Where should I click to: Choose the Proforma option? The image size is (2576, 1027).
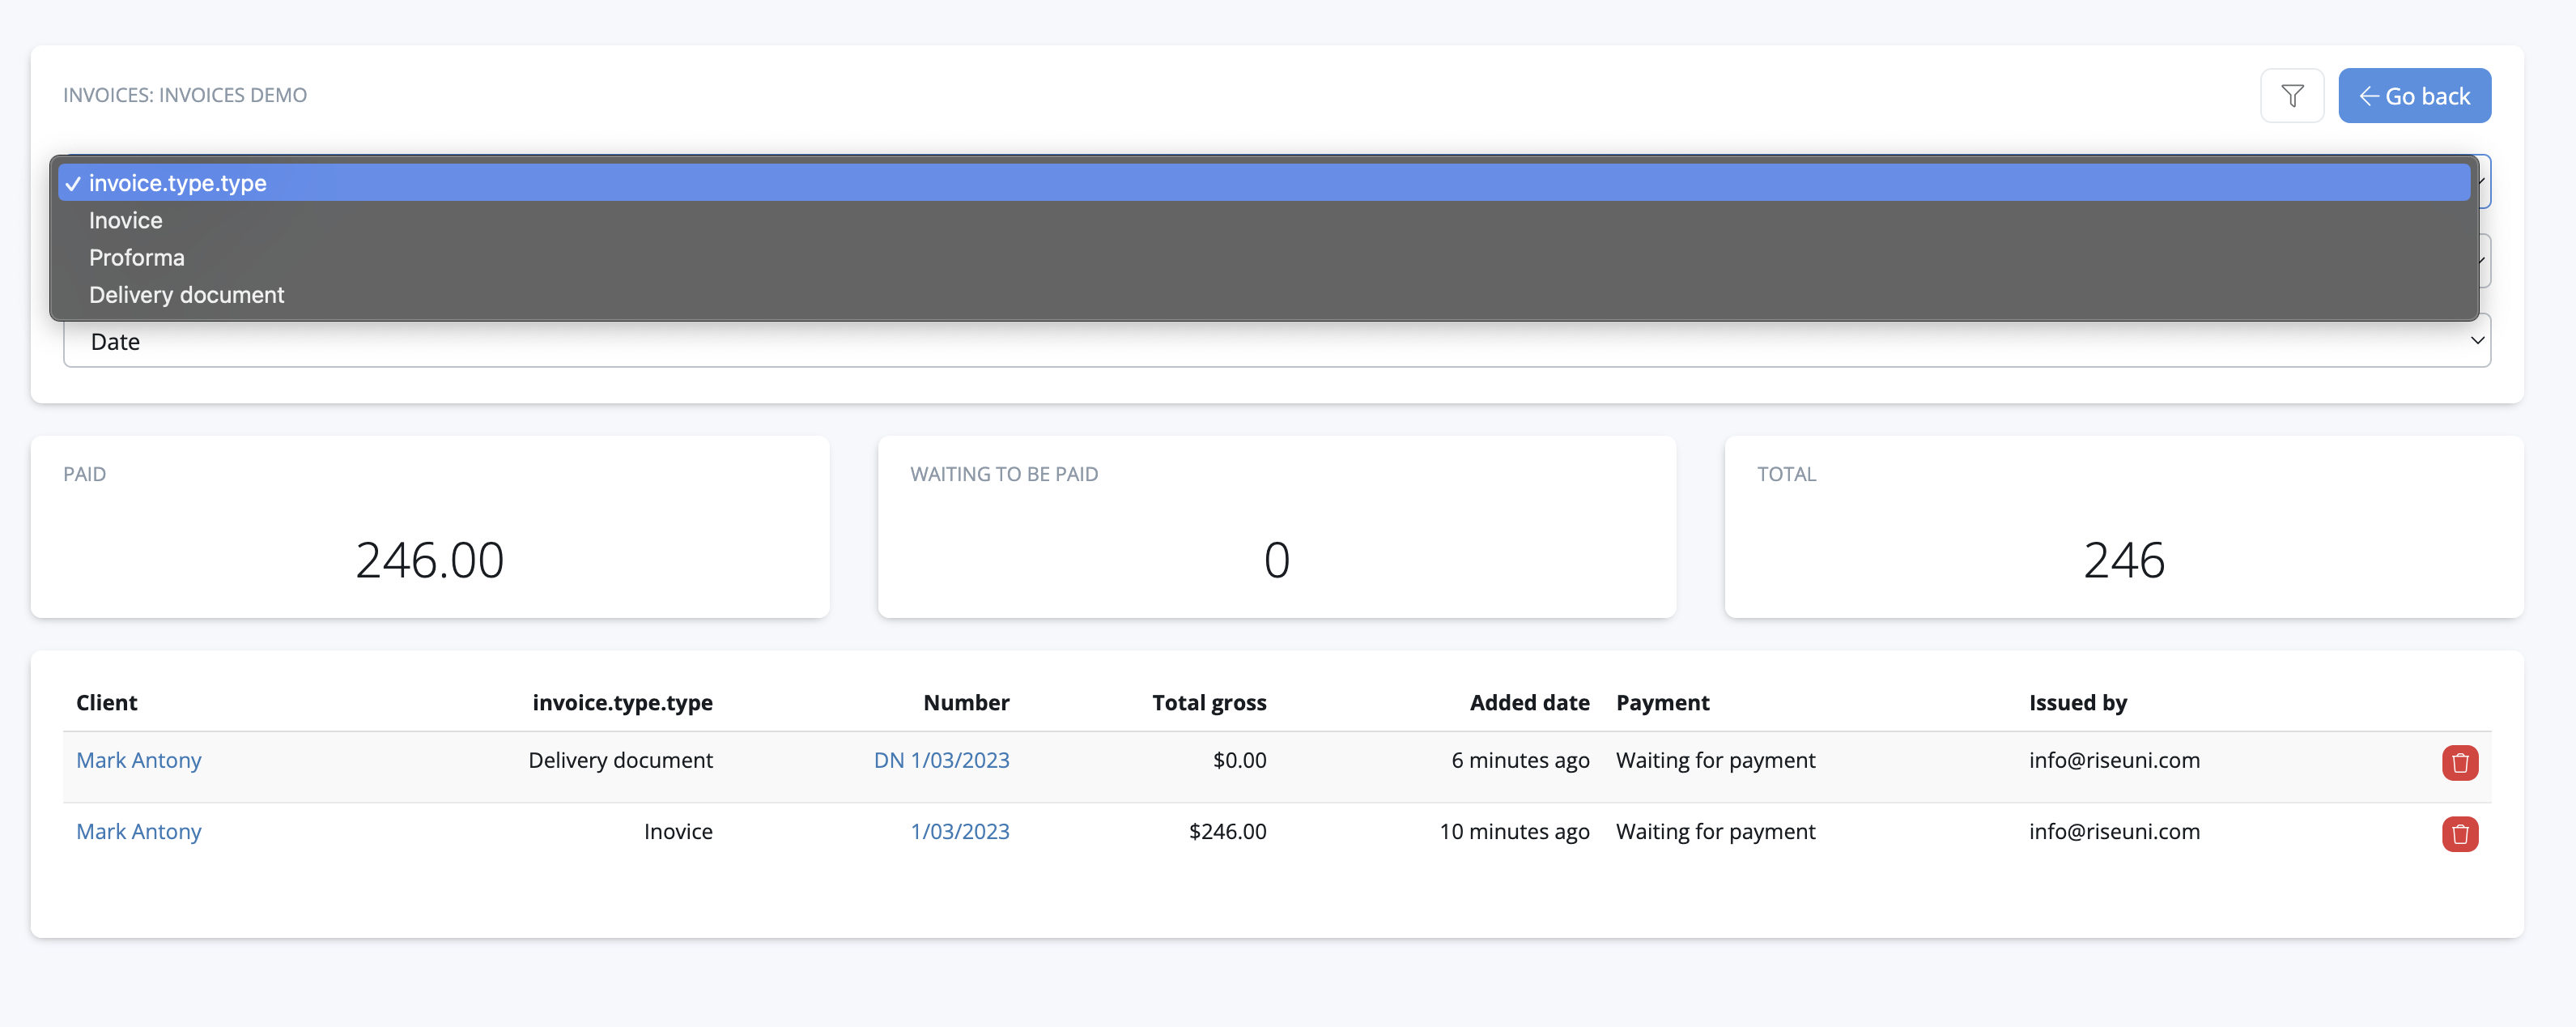coord(137,258)
